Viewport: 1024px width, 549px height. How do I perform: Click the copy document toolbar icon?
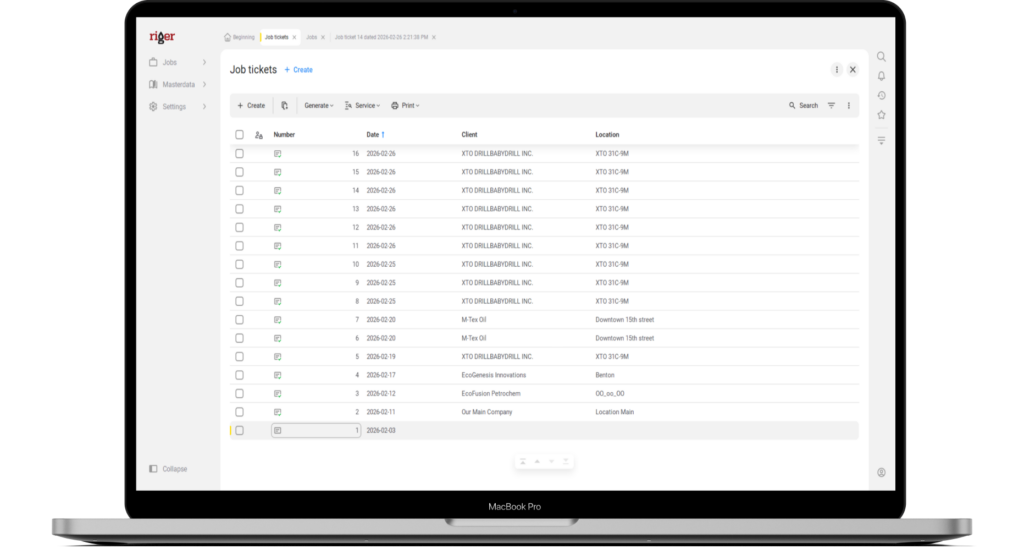[x=284, y=105]
